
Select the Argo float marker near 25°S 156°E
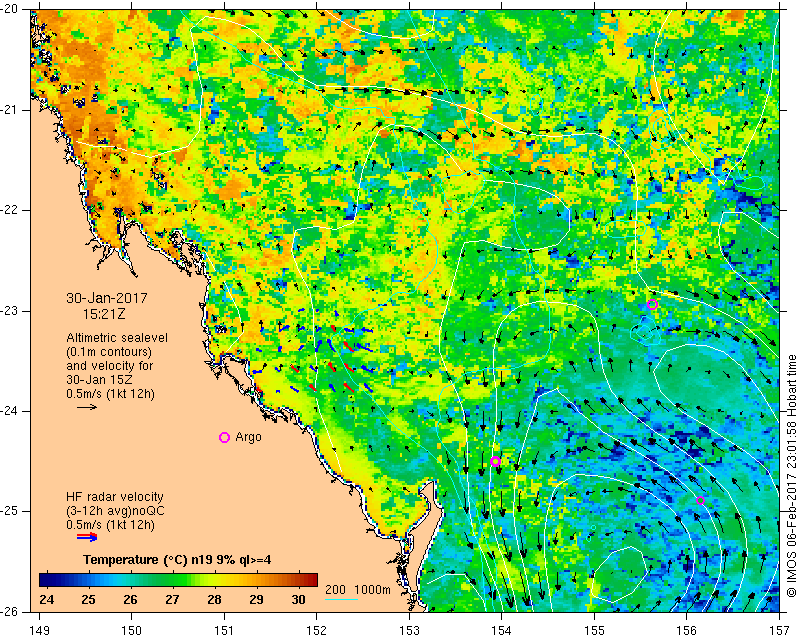point(701,501)
